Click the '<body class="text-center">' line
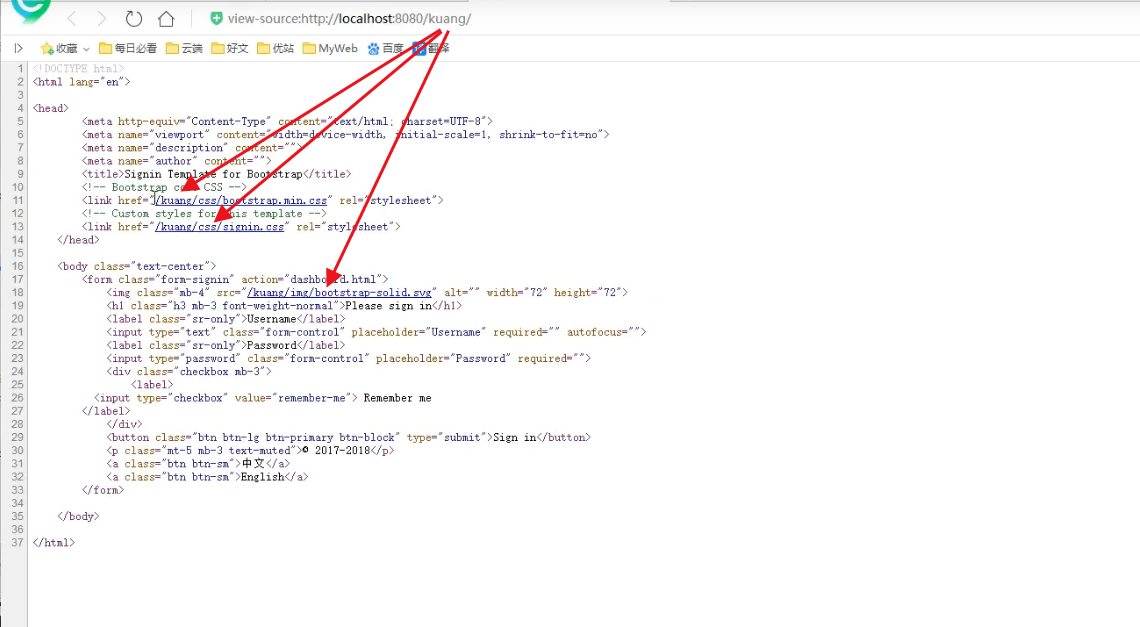The image size is (1140, 627). (137, 266)
